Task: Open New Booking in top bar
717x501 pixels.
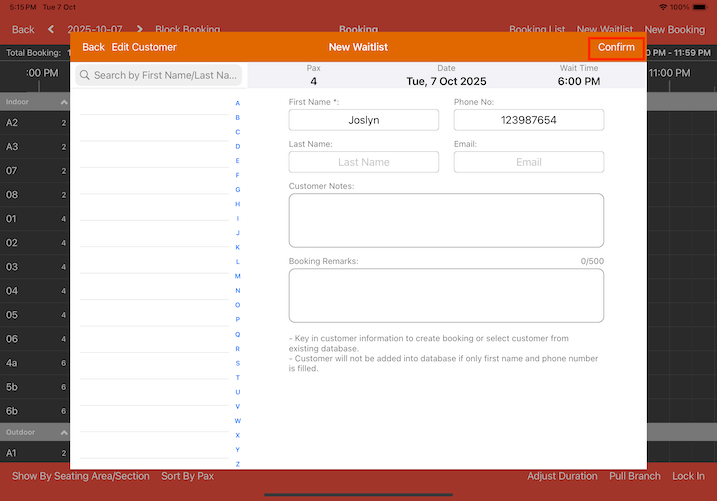Action: (674, 30)
